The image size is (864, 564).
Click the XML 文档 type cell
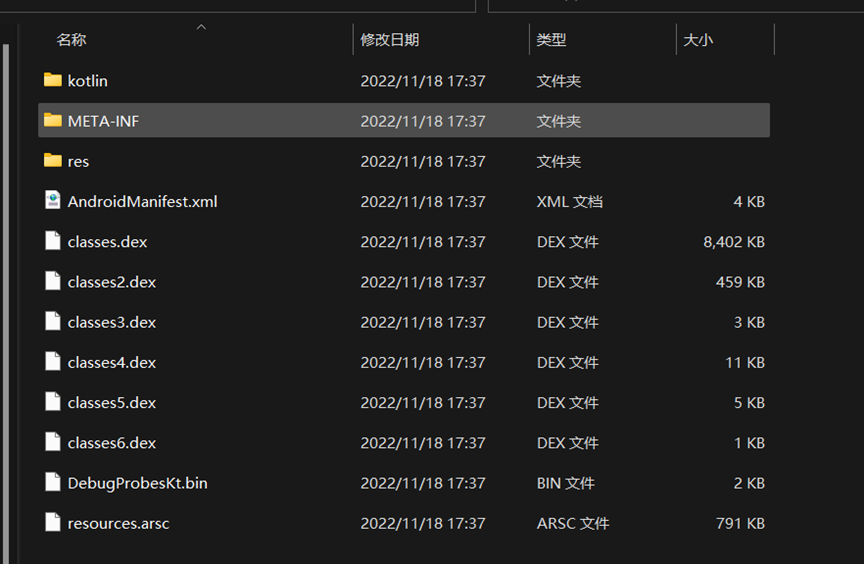coord(569,201)
